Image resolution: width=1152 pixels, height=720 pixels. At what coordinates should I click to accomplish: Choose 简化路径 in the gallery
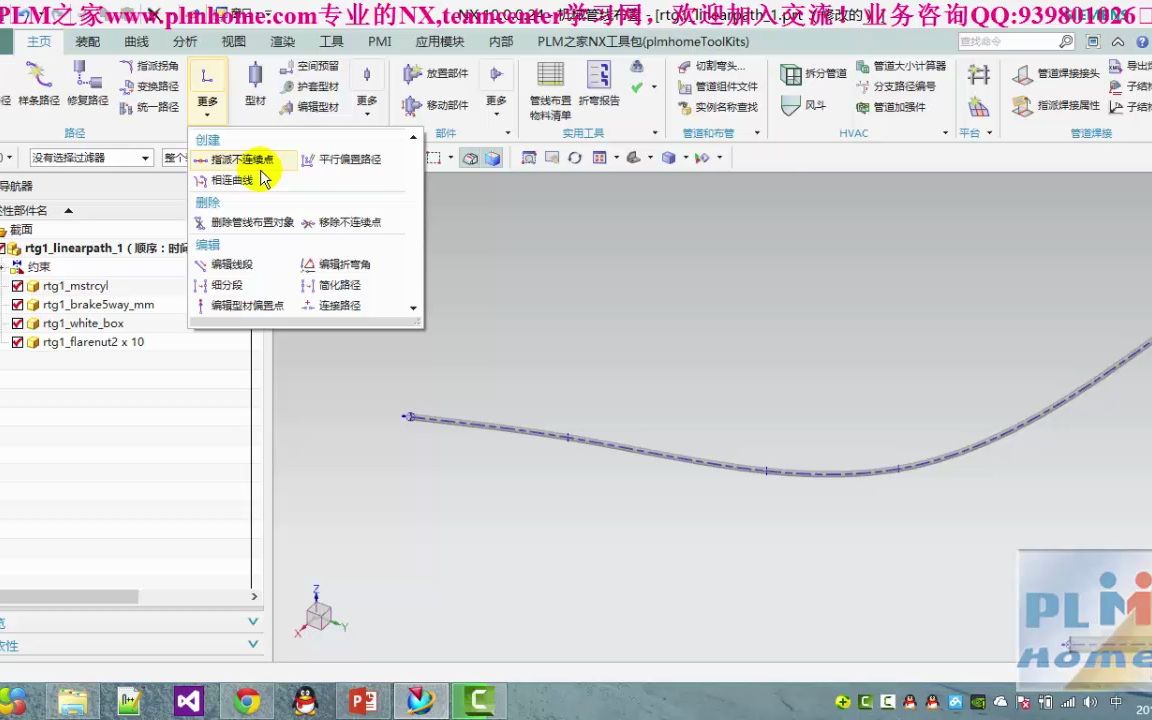(x=331, y=285)
